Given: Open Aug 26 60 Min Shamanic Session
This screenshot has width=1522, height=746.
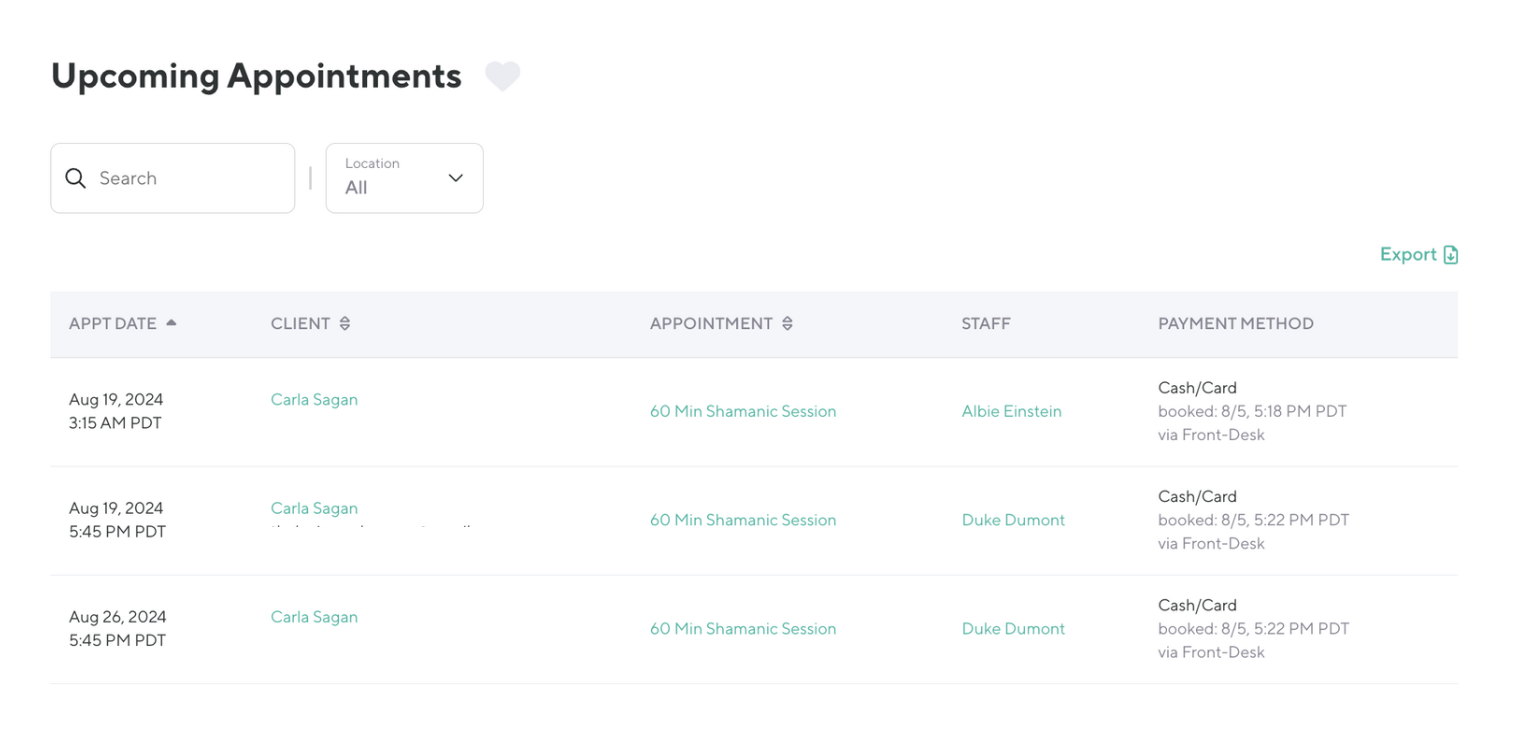Looking at the screenshot, I should click(742, 629).
